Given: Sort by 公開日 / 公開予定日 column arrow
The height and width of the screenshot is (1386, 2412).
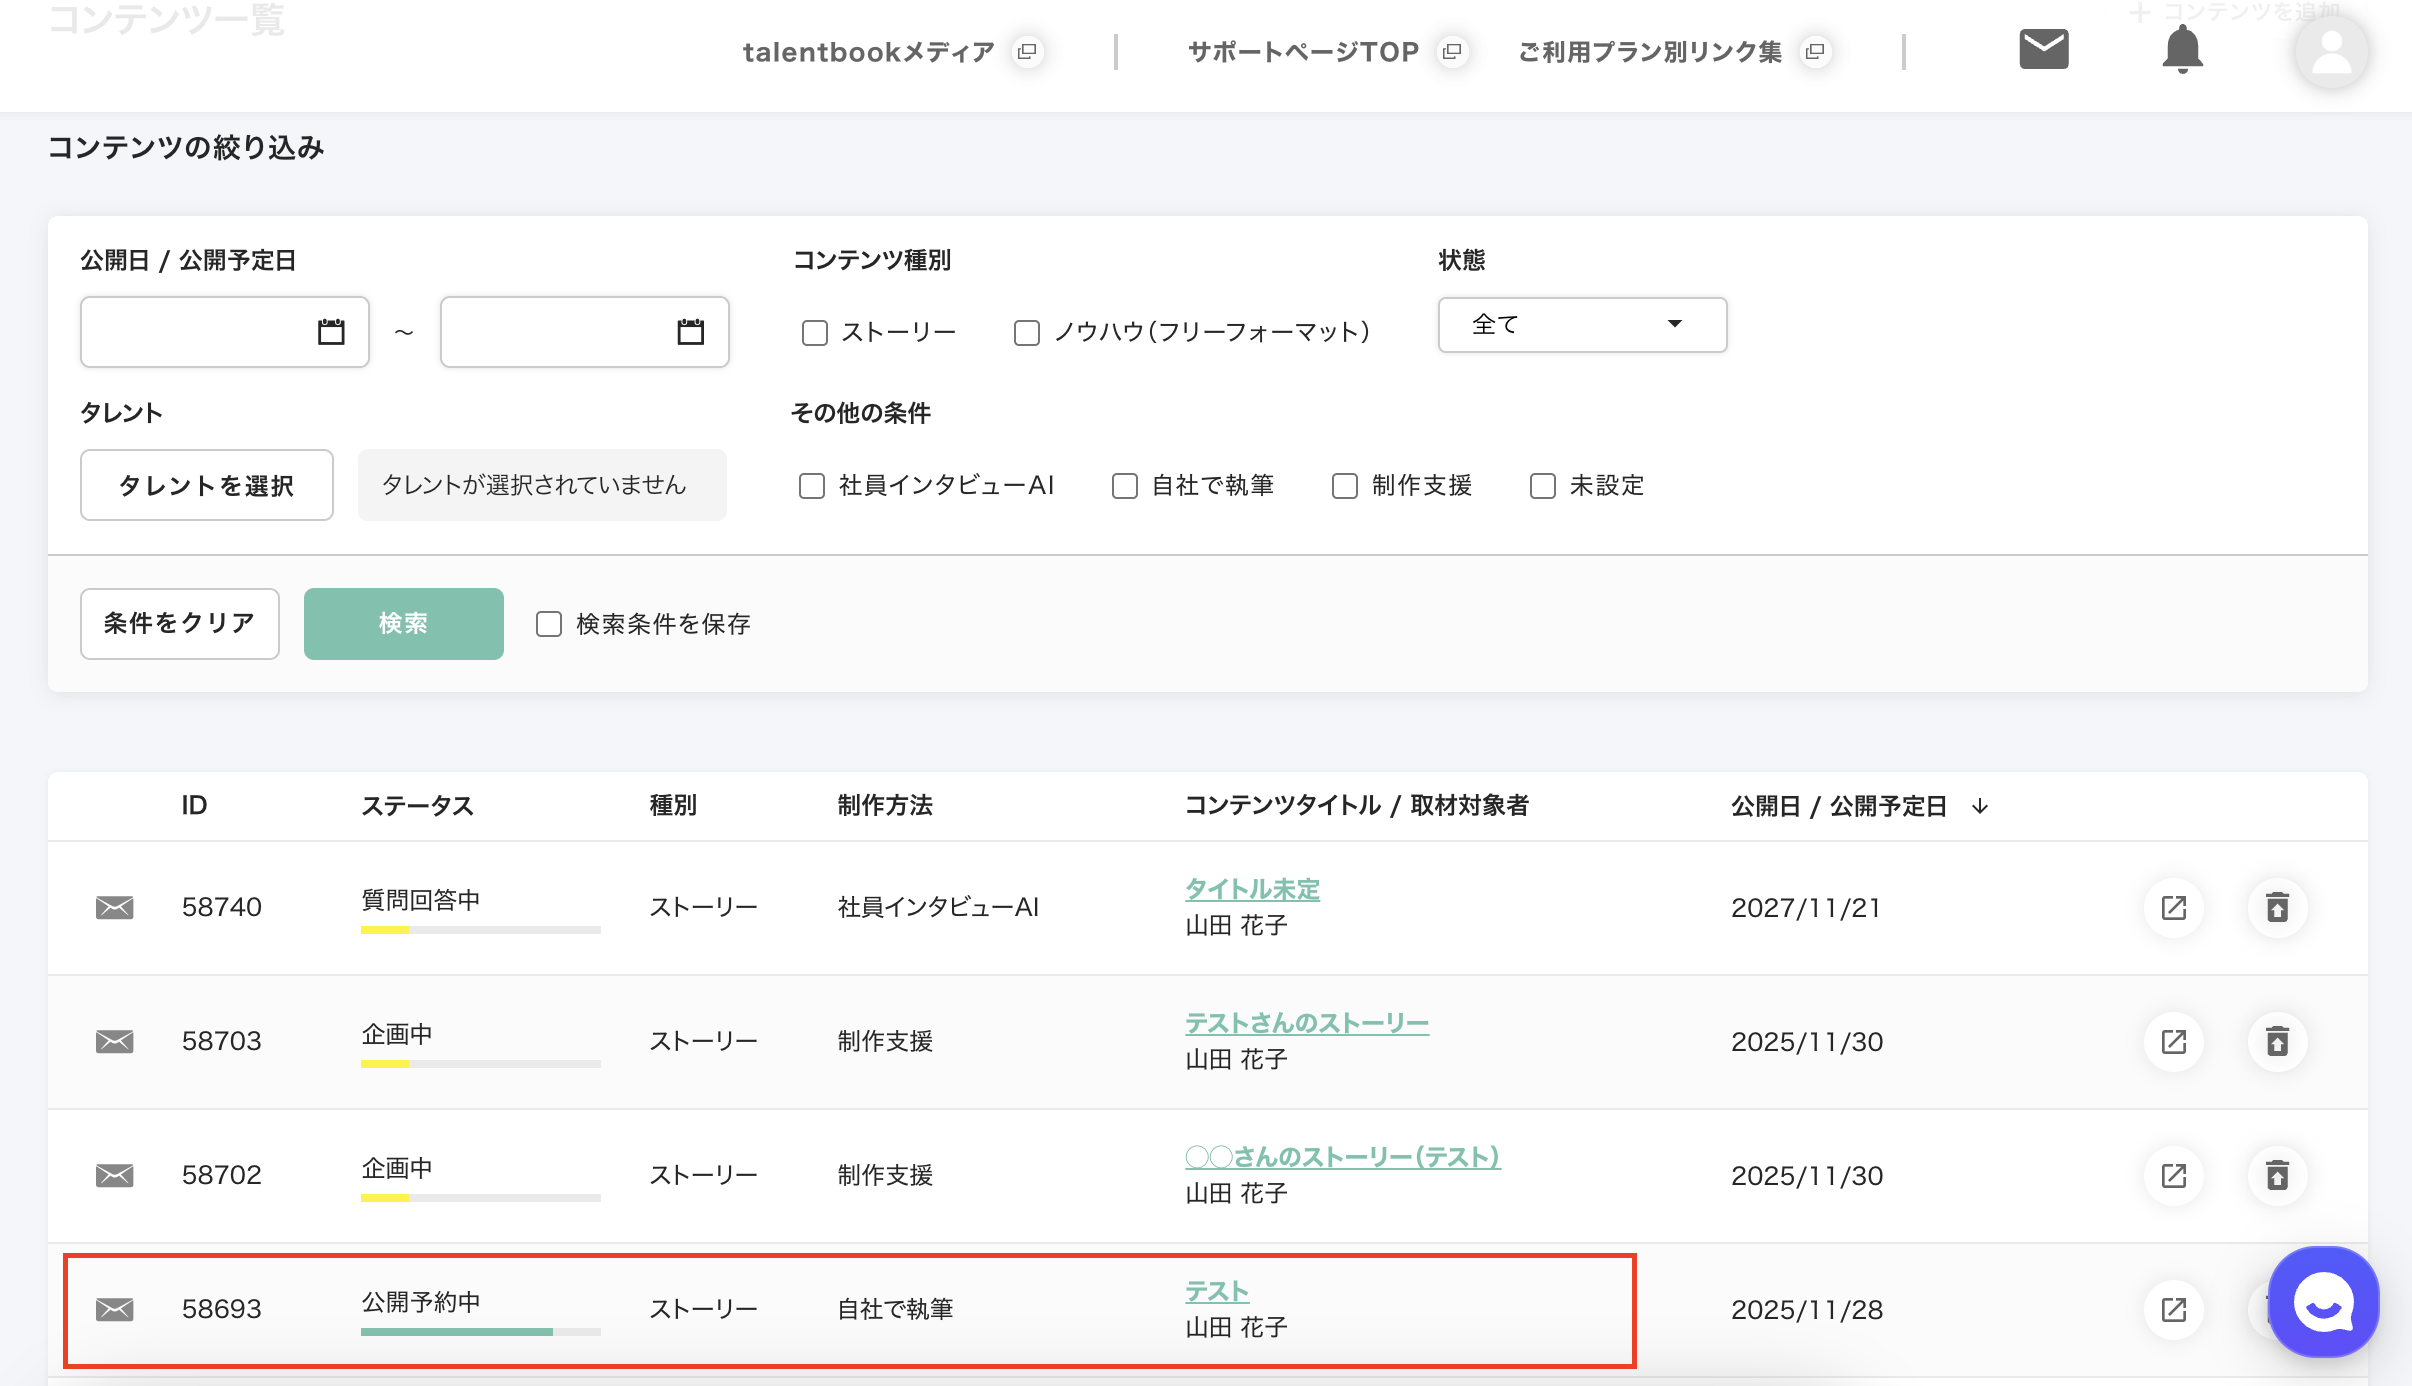Looking at the screenshot, I should click(x=1980, y=806).
